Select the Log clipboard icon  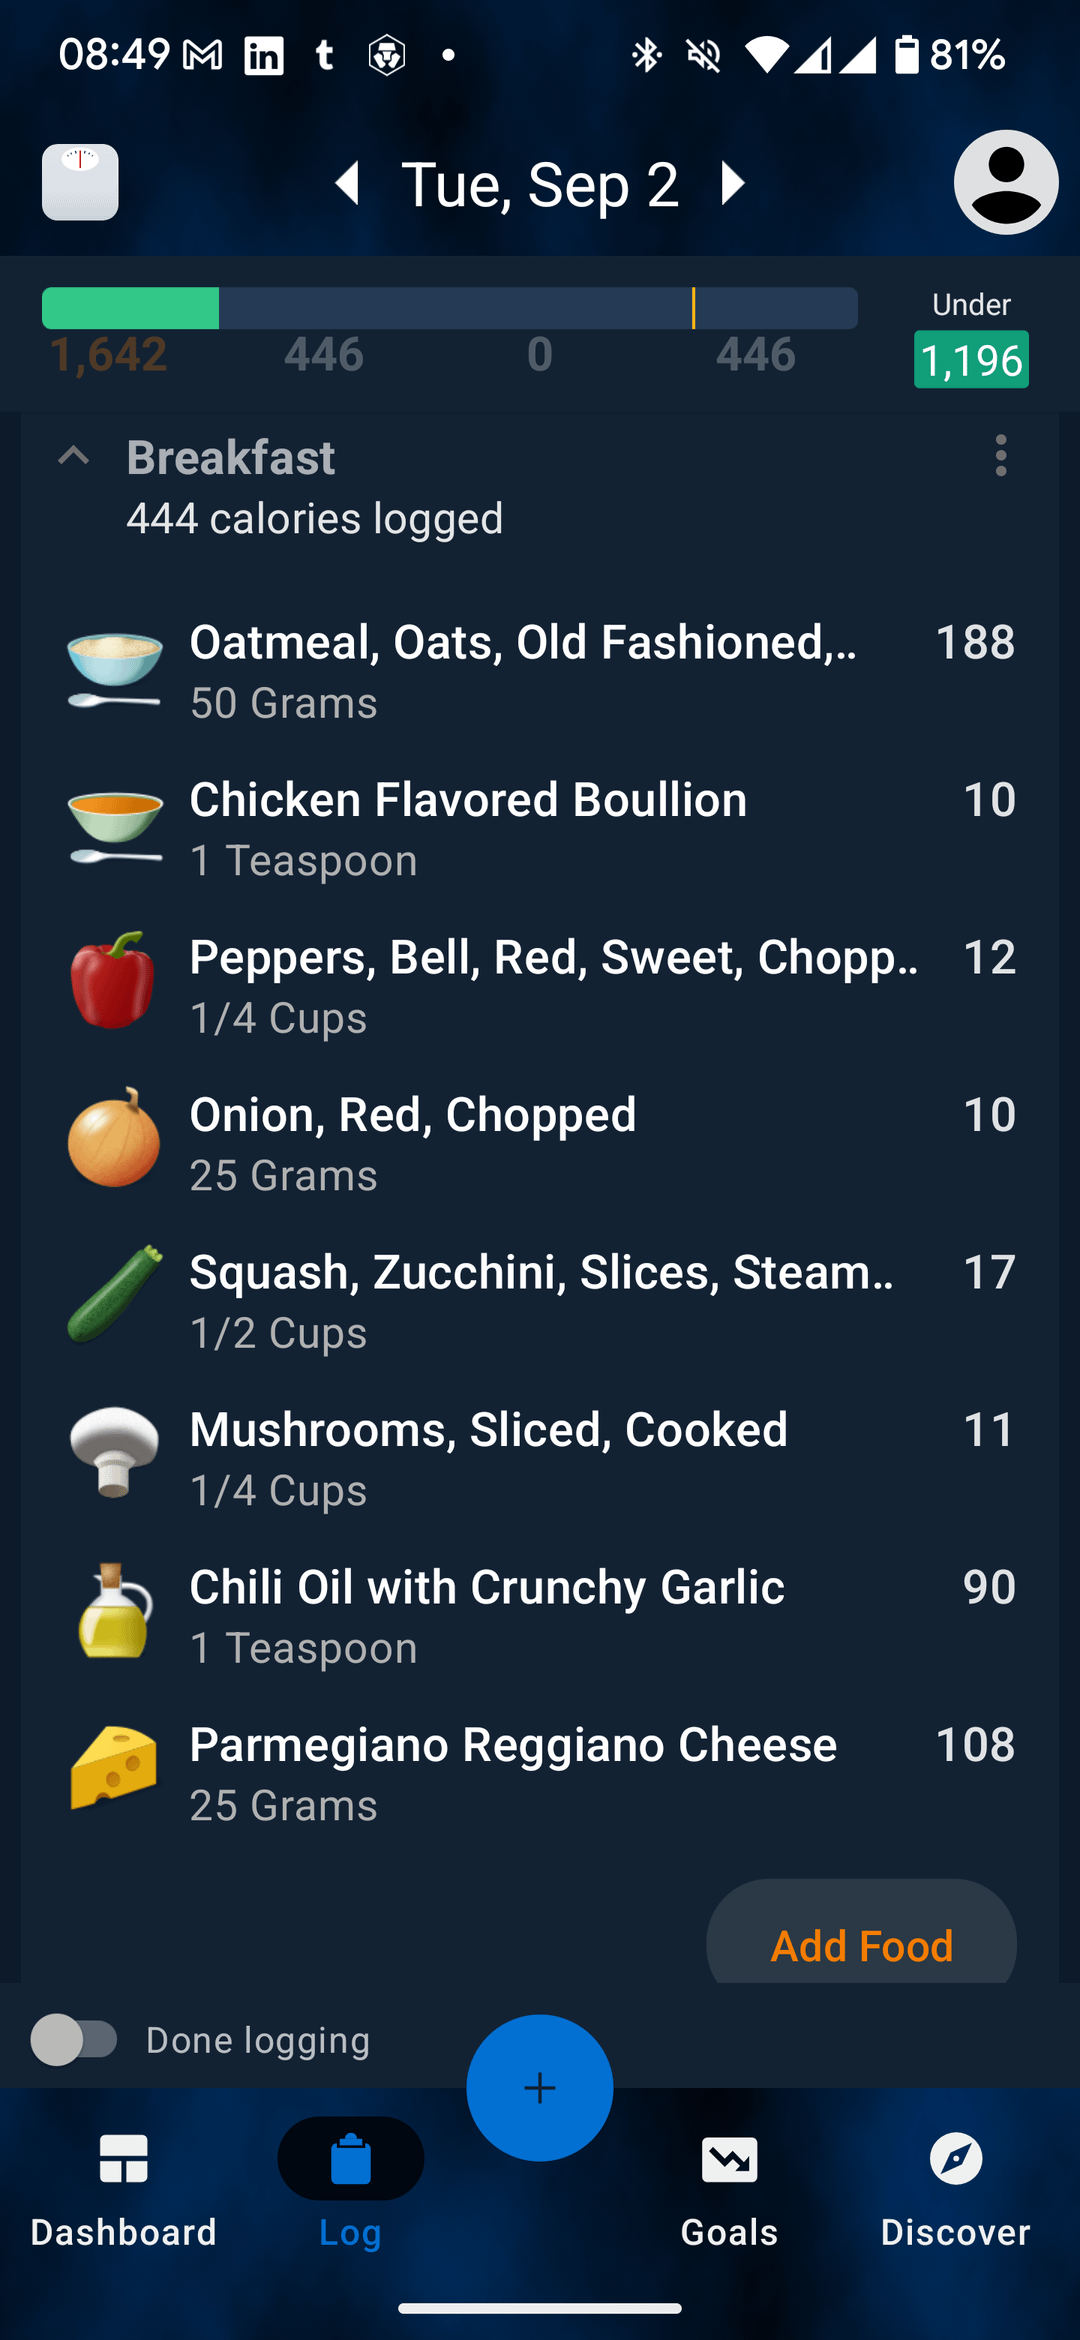pyautogui.click(x=350, y=2160)
